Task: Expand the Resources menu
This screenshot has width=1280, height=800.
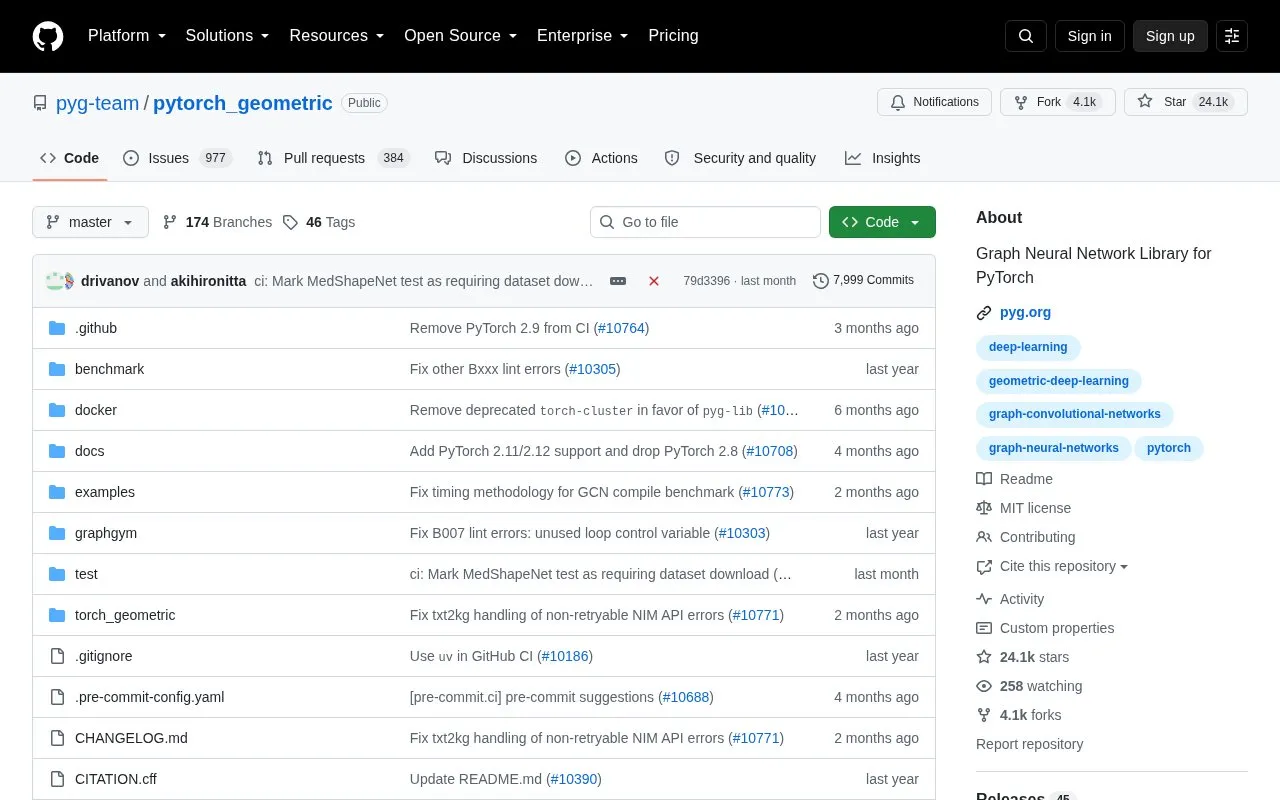Action: pyautogui.click(x=337, y=36)
